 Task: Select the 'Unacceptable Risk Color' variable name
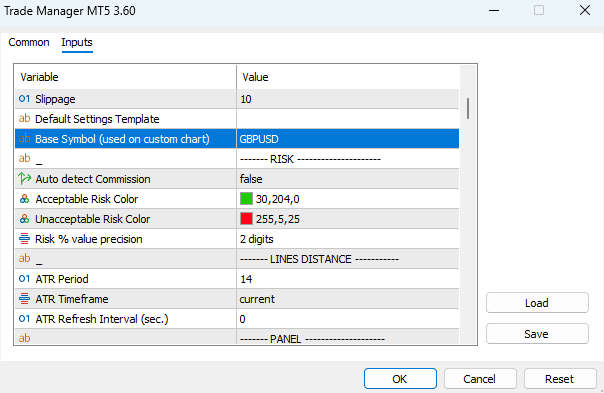[92, 219]
